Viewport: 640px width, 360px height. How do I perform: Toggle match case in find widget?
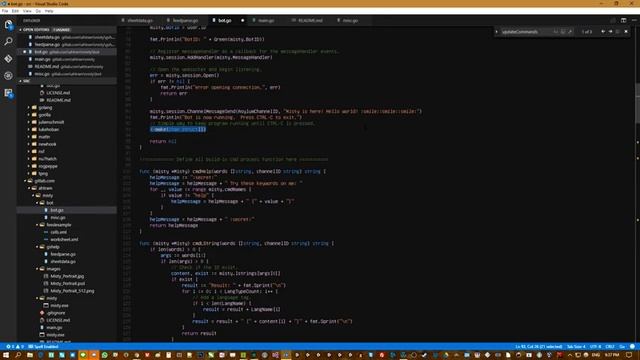click(556, 31)
